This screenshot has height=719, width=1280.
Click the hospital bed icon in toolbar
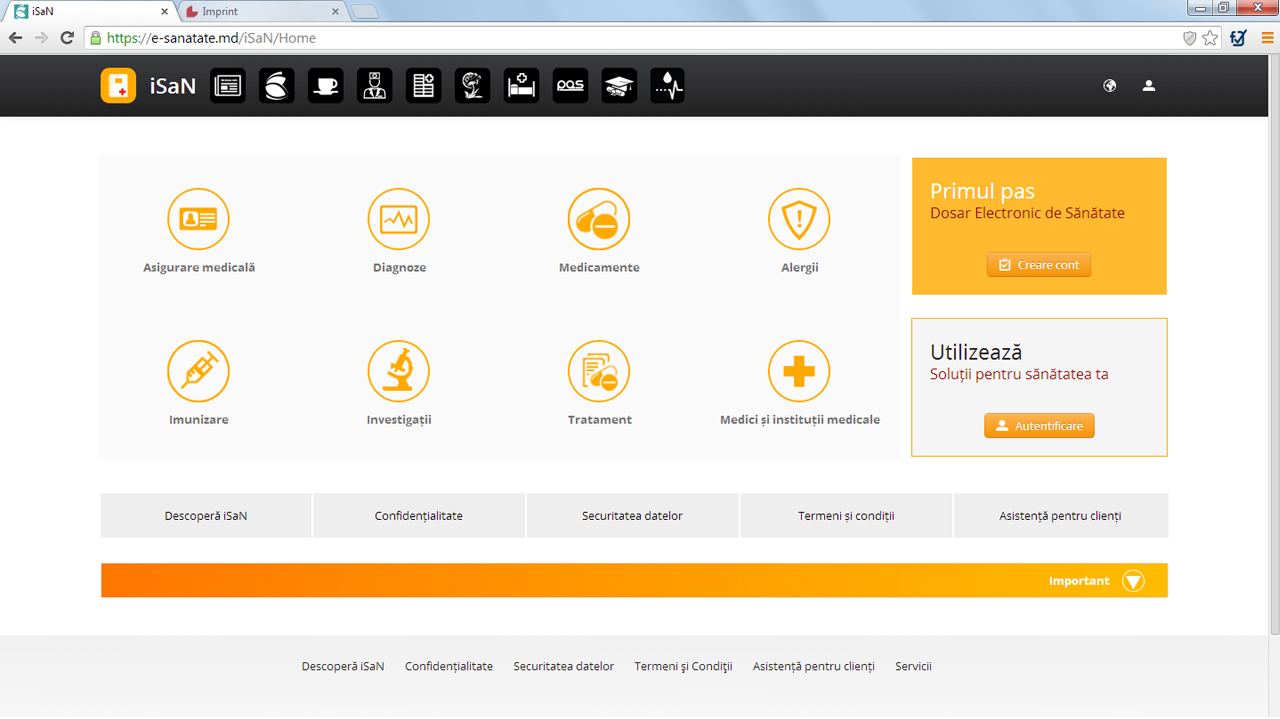[x=521, y=86]
